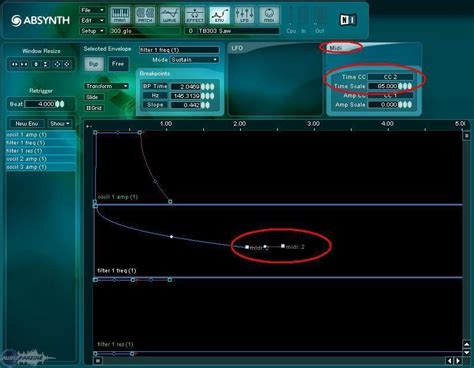
Task: Click the Retrigger Beat value 4.000
Action: [x=40, y=104]
